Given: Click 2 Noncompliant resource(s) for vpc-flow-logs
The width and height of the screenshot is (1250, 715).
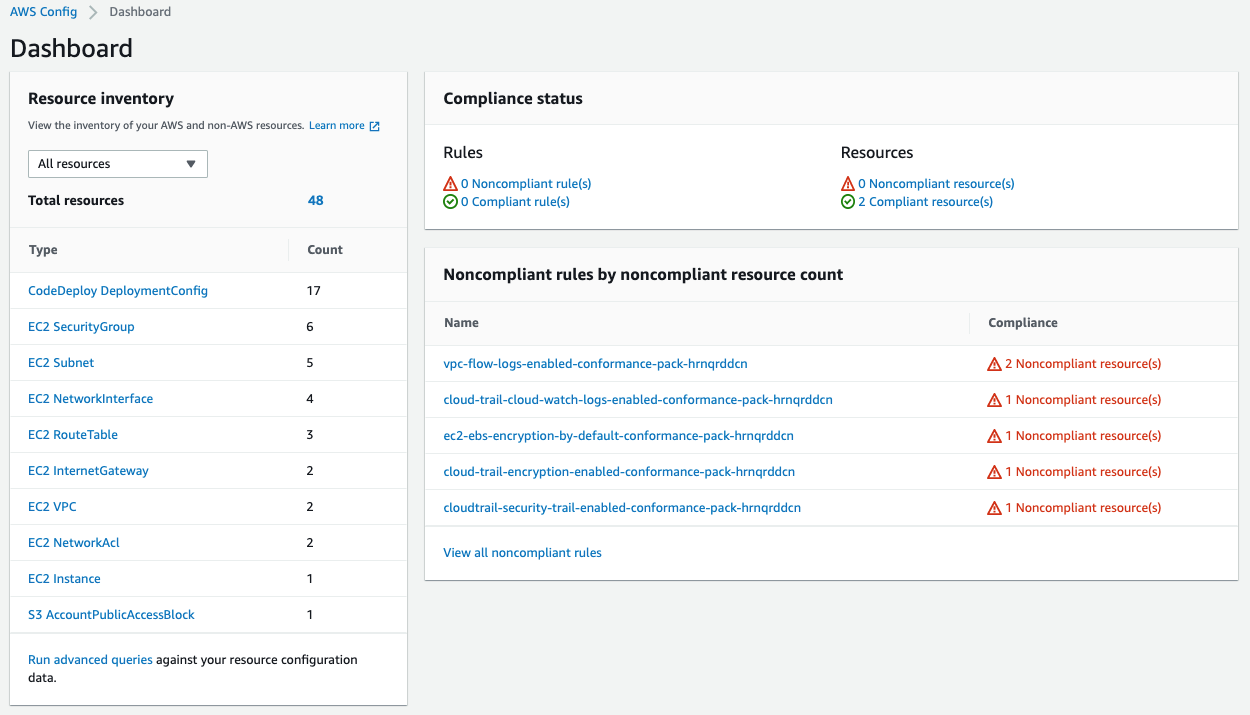Looking at the screenshot, I should point(1083,364).
